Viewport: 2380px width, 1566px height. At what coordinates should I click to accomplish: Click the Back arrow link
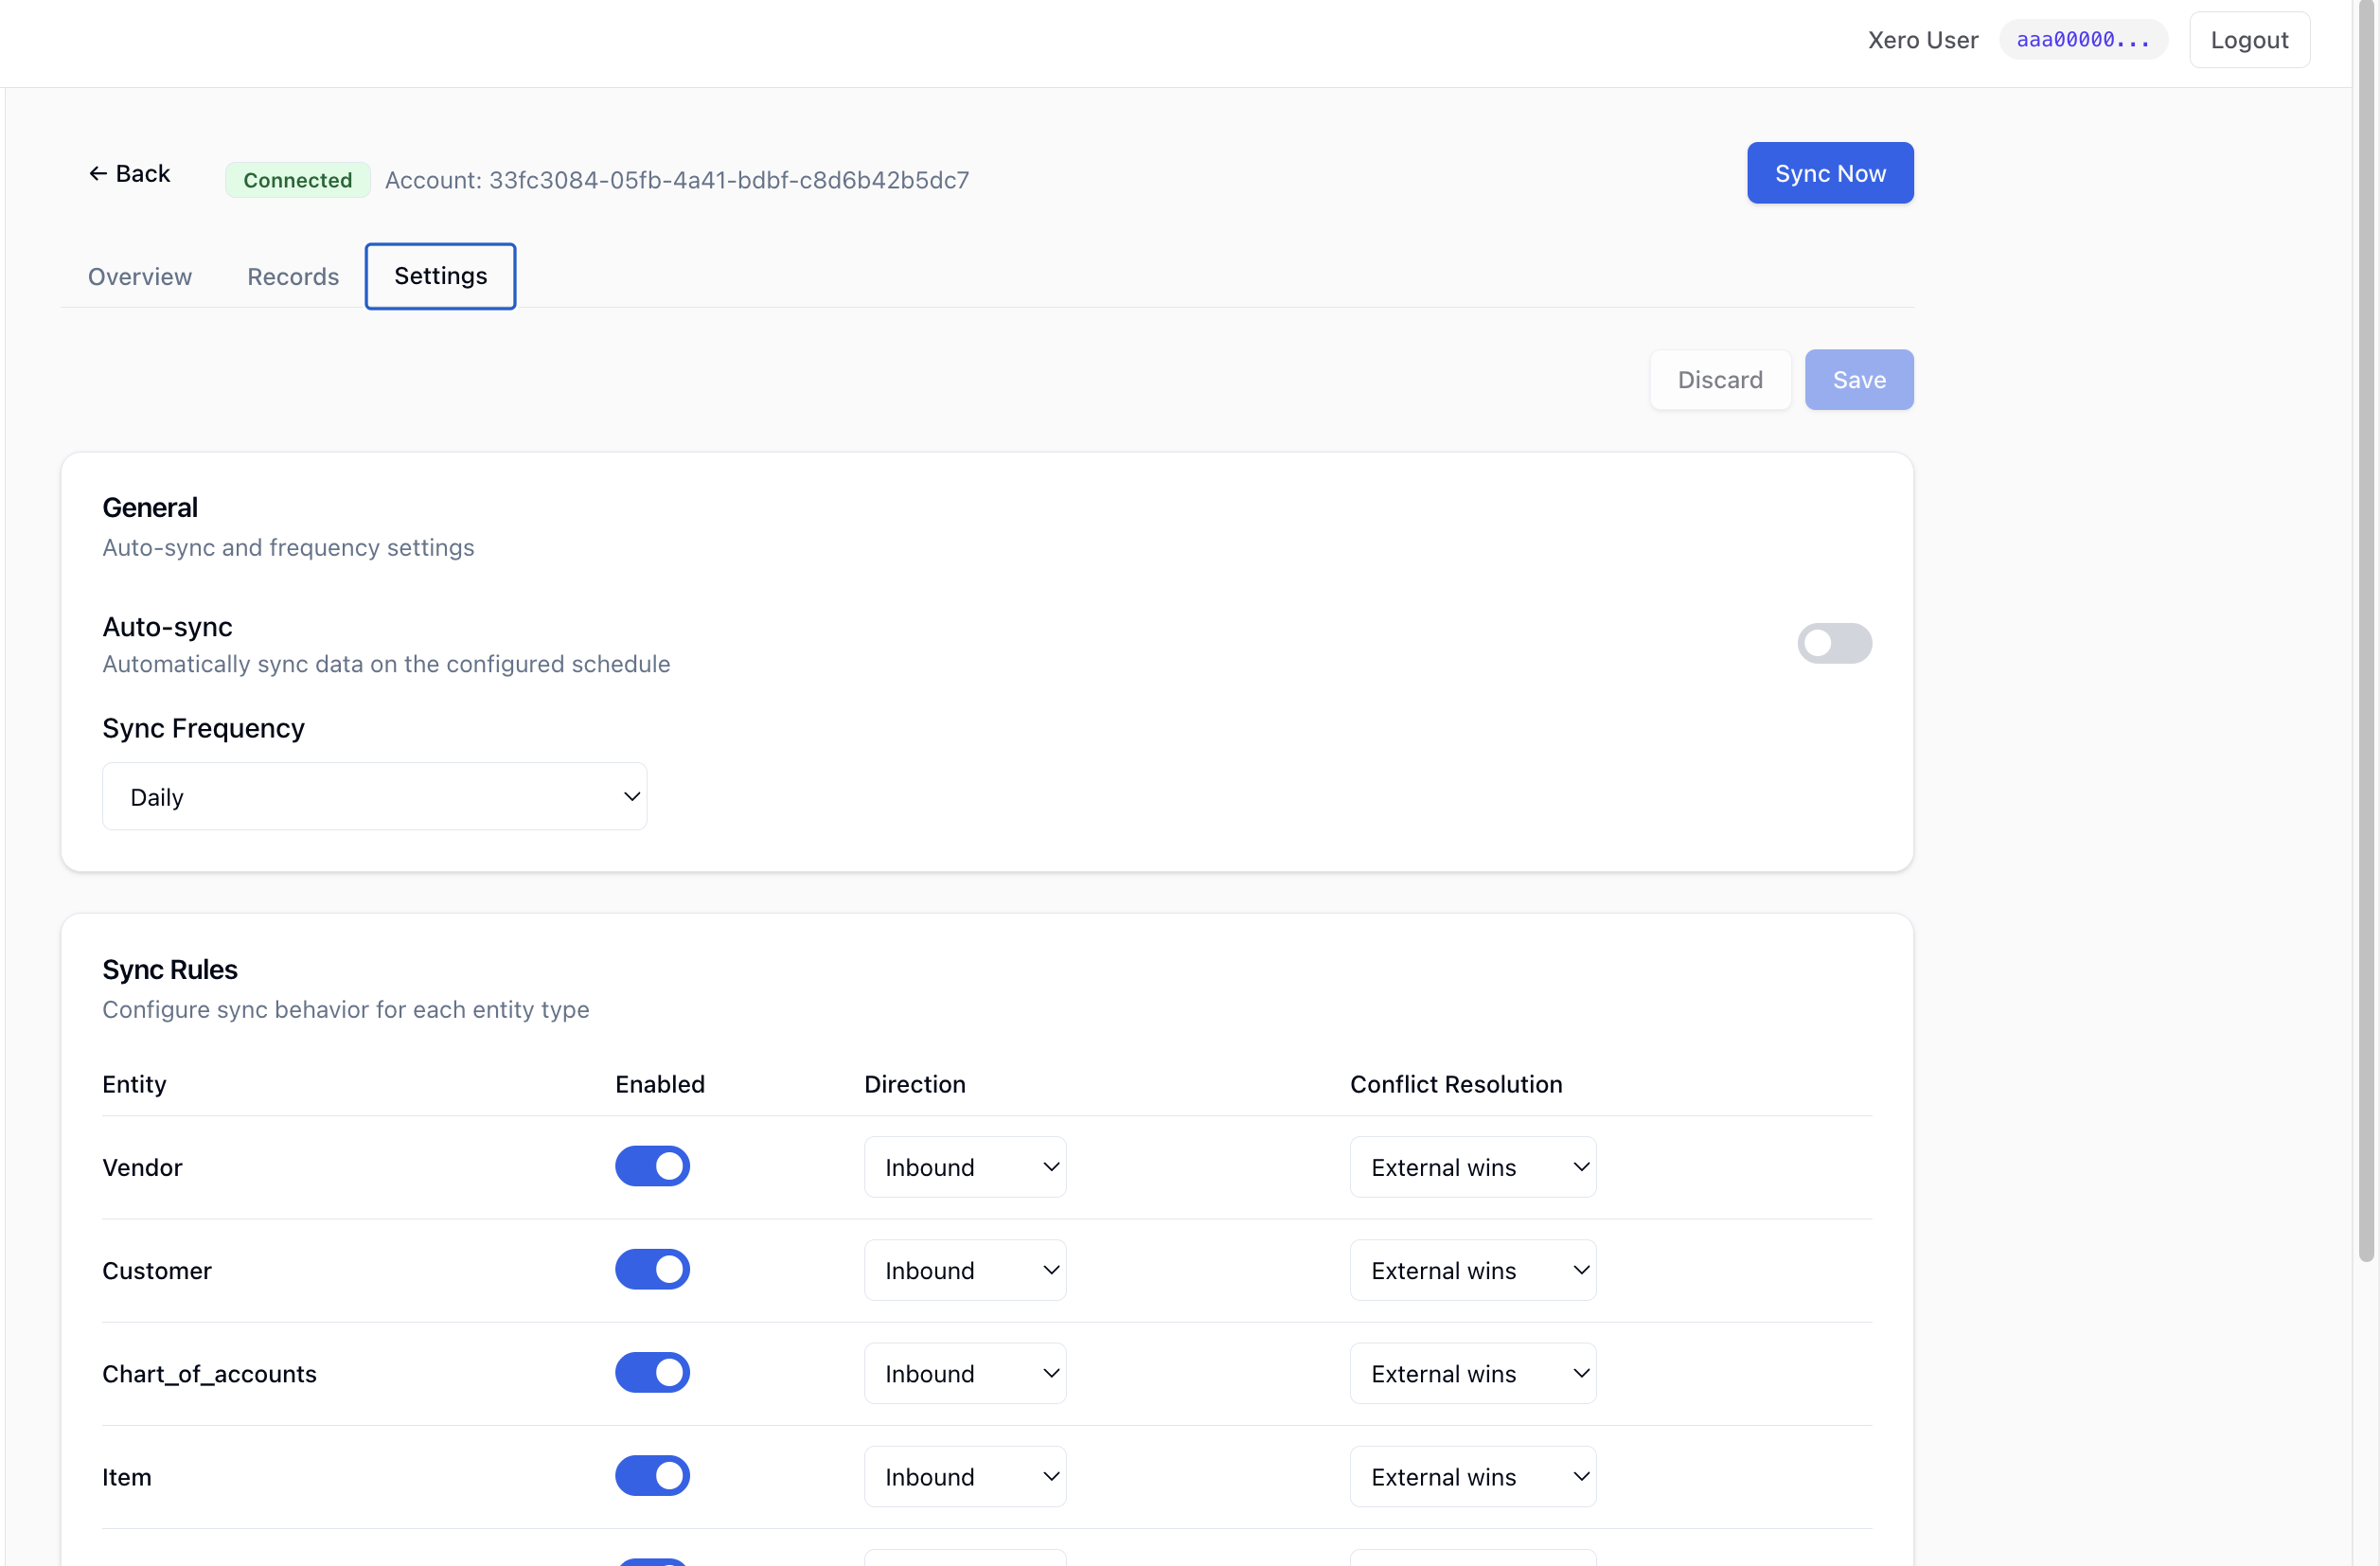(129, 174)
